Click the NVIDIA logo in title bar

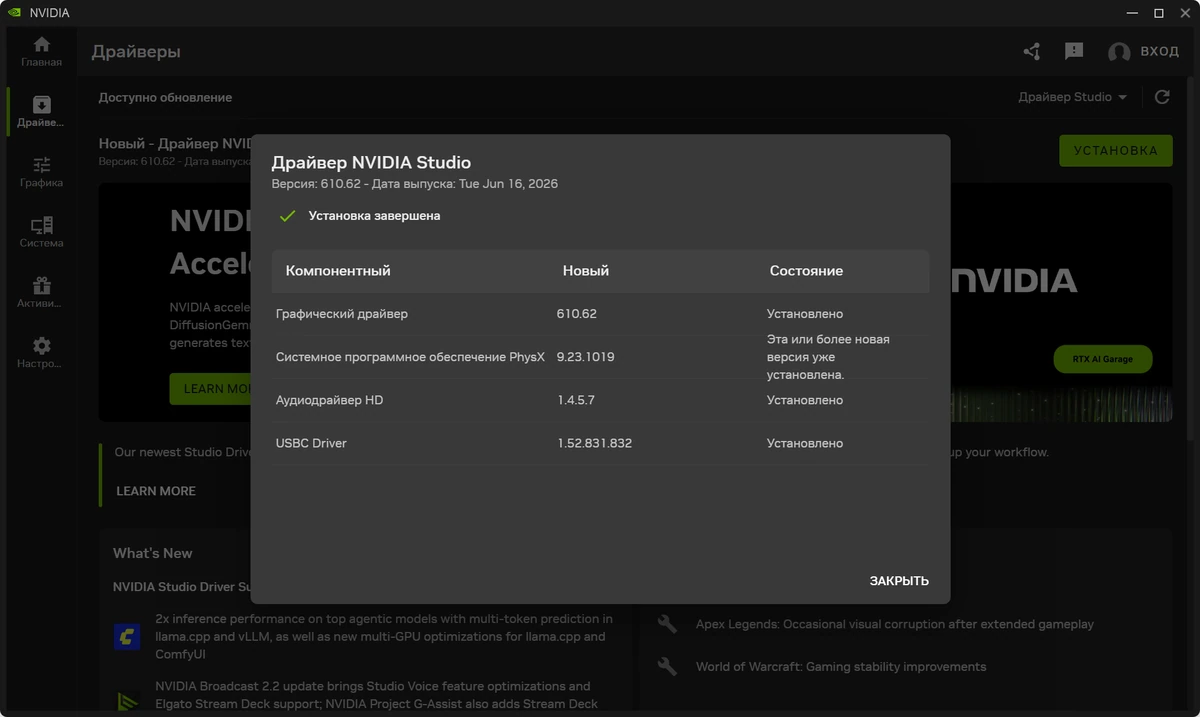click(x=13, y=13)
